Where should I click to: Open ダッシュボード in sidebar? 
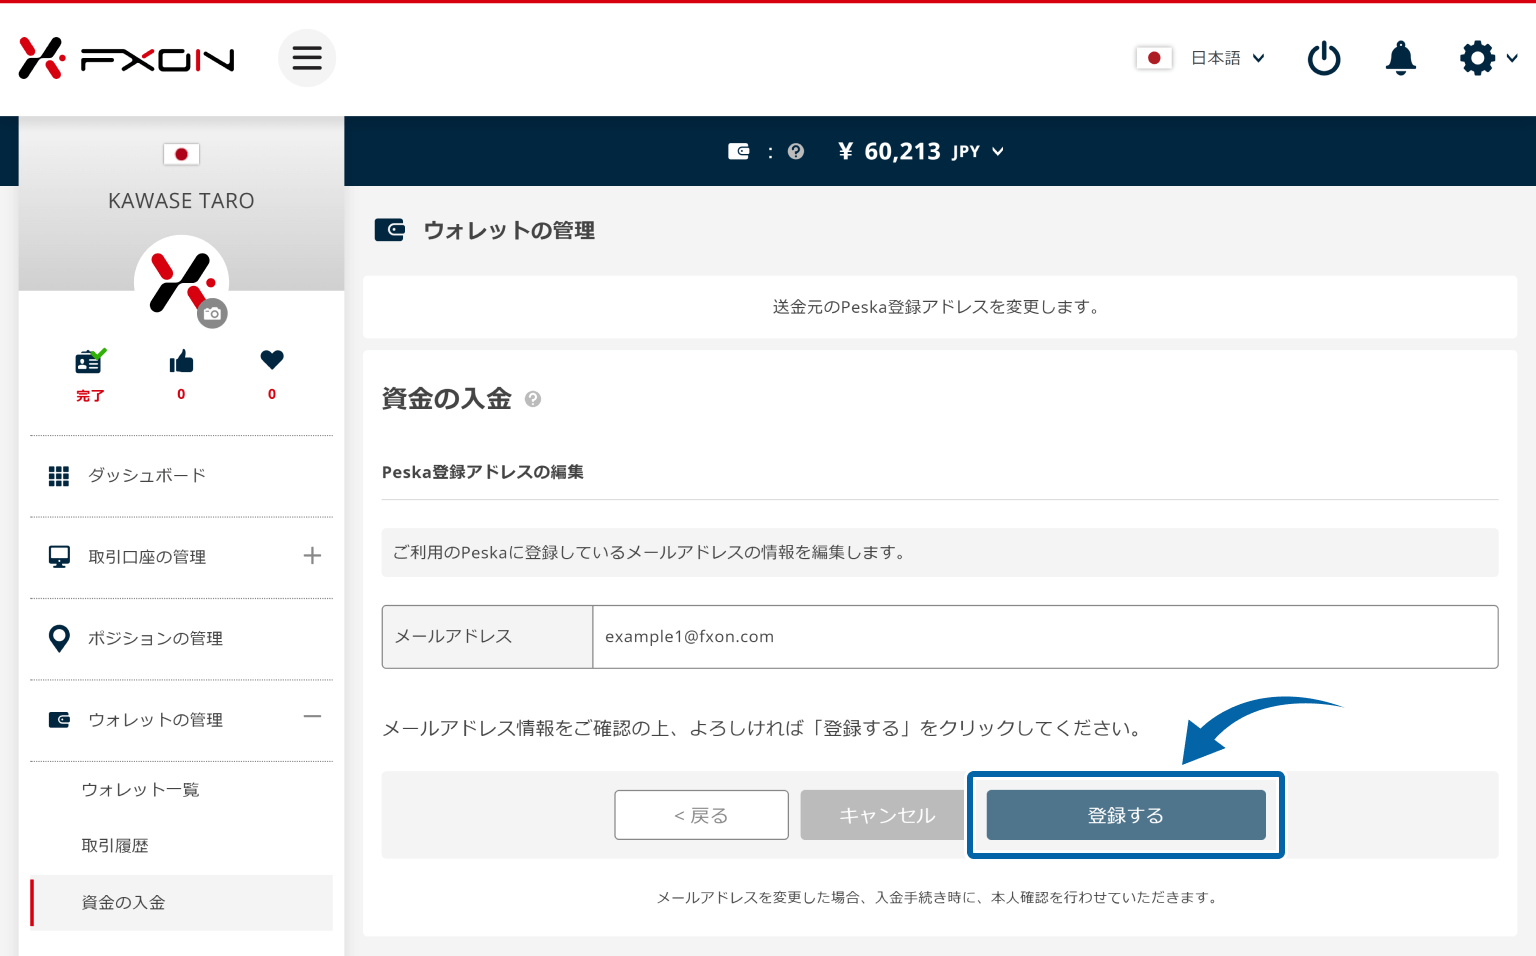(147, 476)
